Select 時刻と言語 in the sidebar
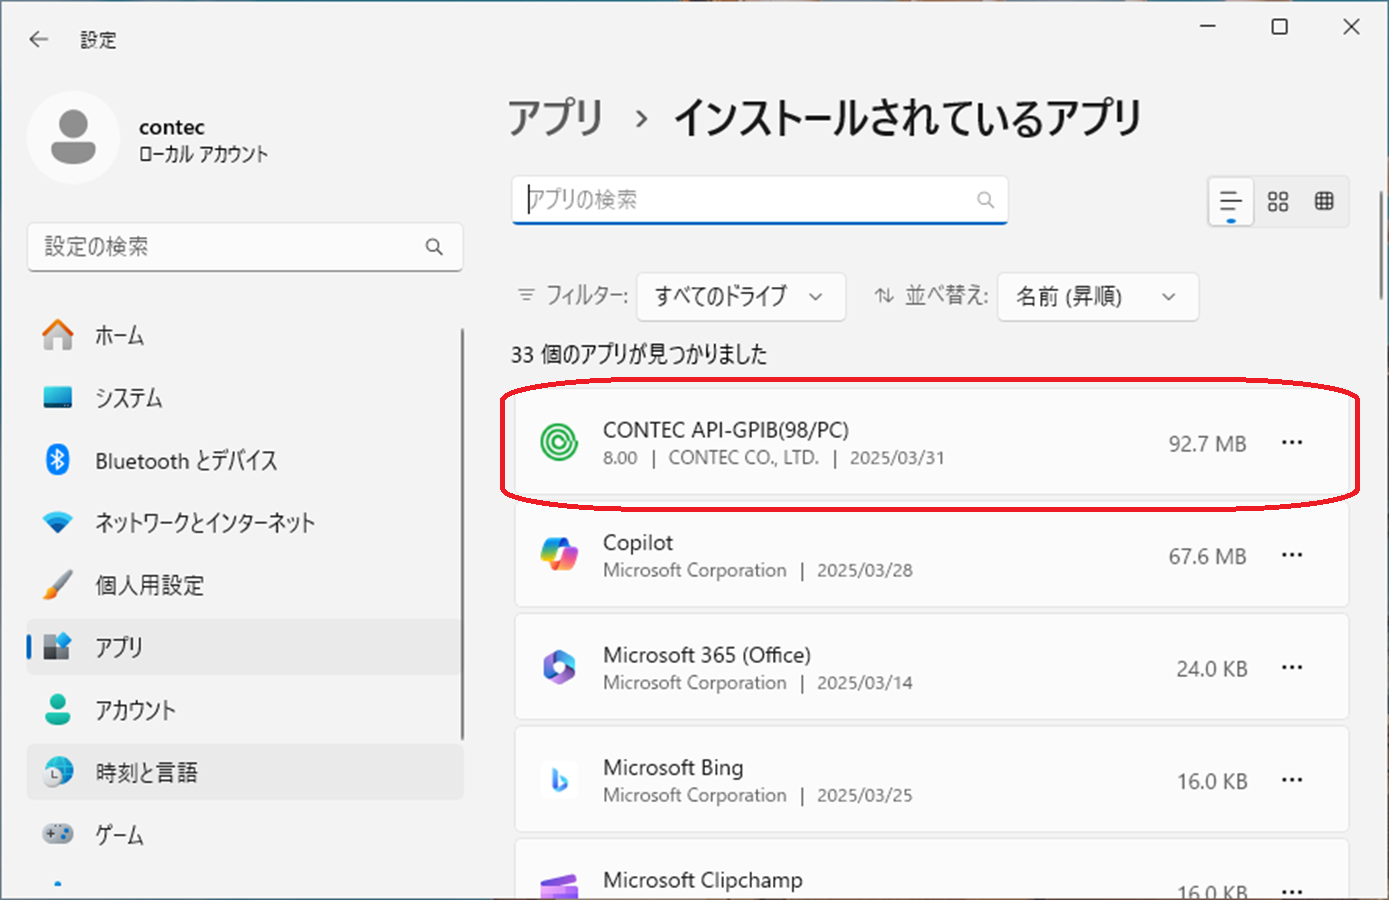The height and width of the screenshot is (900, 1389). coord(245,771)
